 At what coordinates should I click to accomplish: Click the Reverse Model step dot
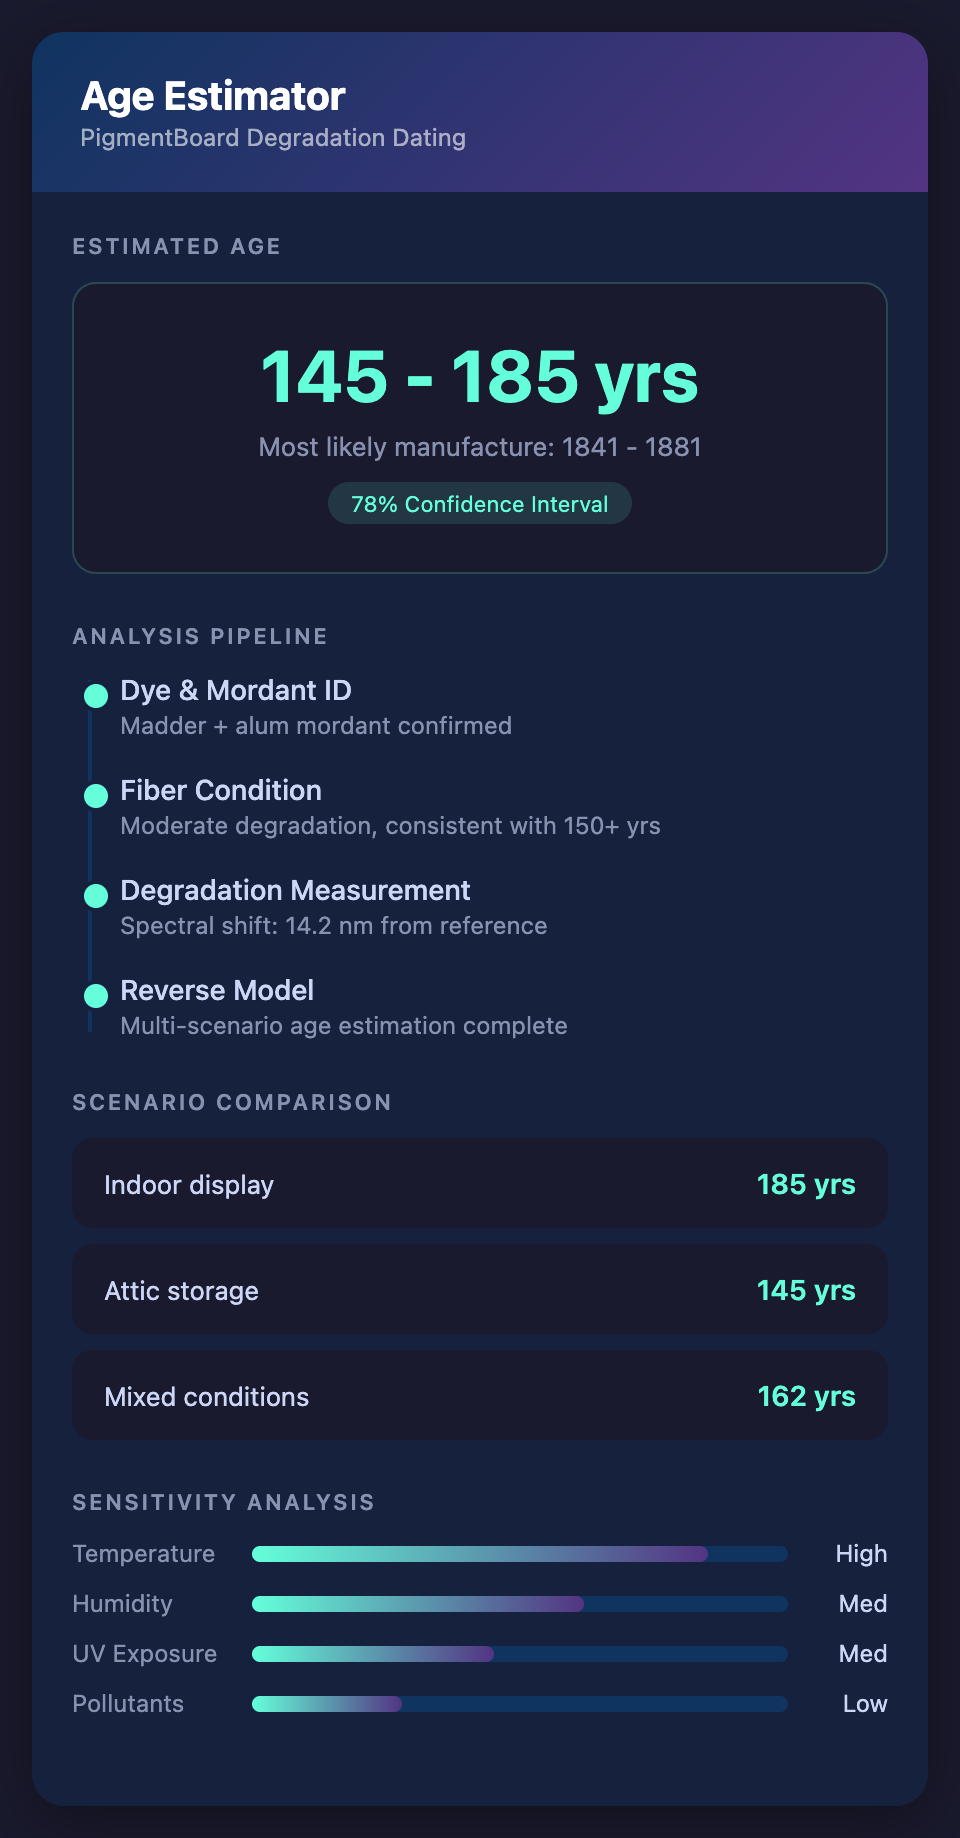96,996
